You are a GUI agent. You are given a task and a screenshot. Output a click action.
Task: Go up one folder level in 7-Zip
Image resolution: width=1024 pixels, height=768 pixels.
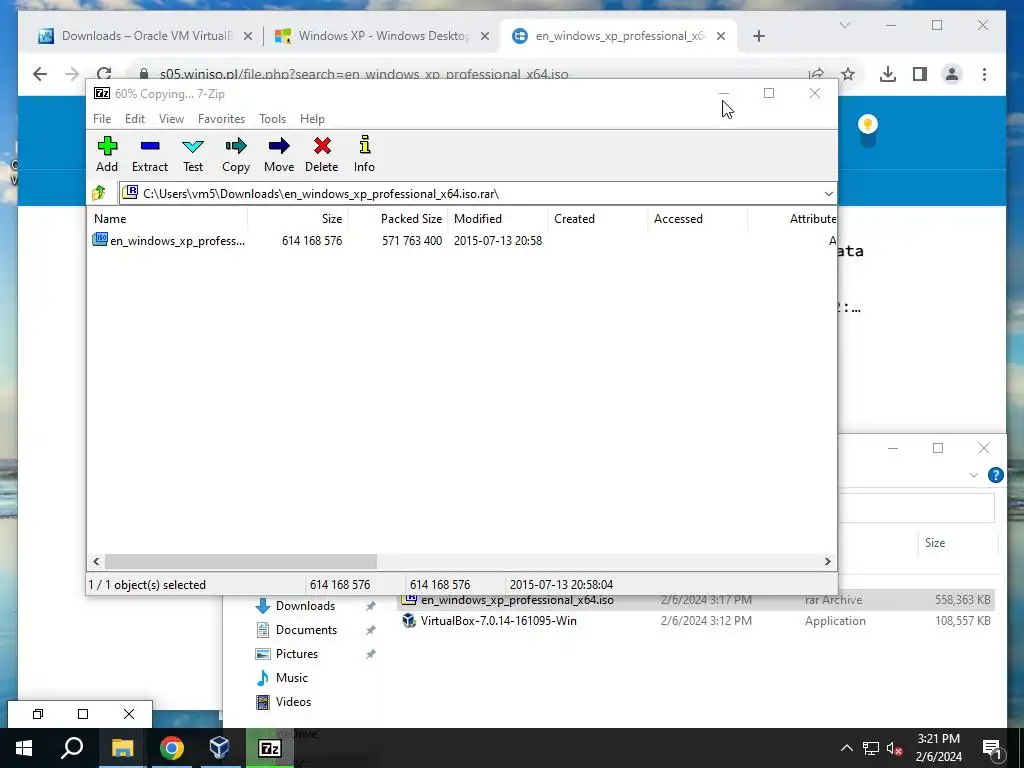pyautogui.click(x=99, y=193)
